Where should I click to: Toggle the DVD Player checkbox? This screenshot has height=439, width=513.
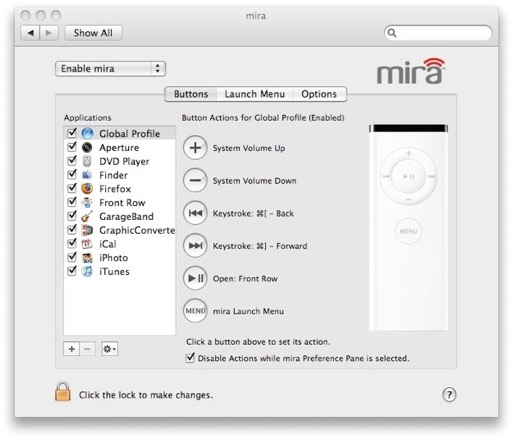(x=72, y=160)
